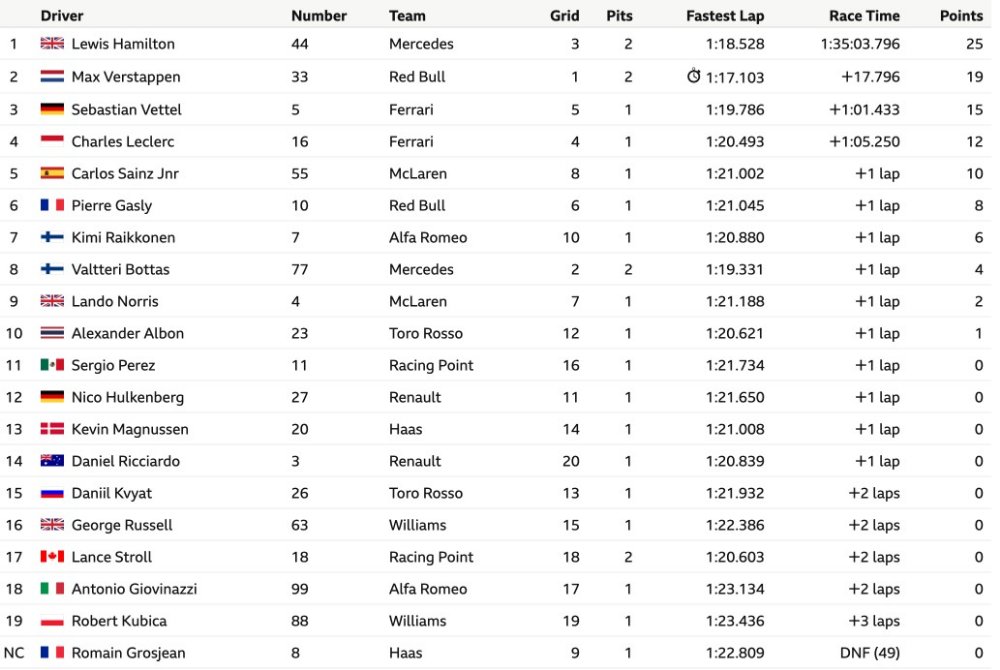Image resolution: width=1000 pixels, height=670 pixels.
Task: Click Romain Grosjean's DNF (49) race time
Action: 870,653
